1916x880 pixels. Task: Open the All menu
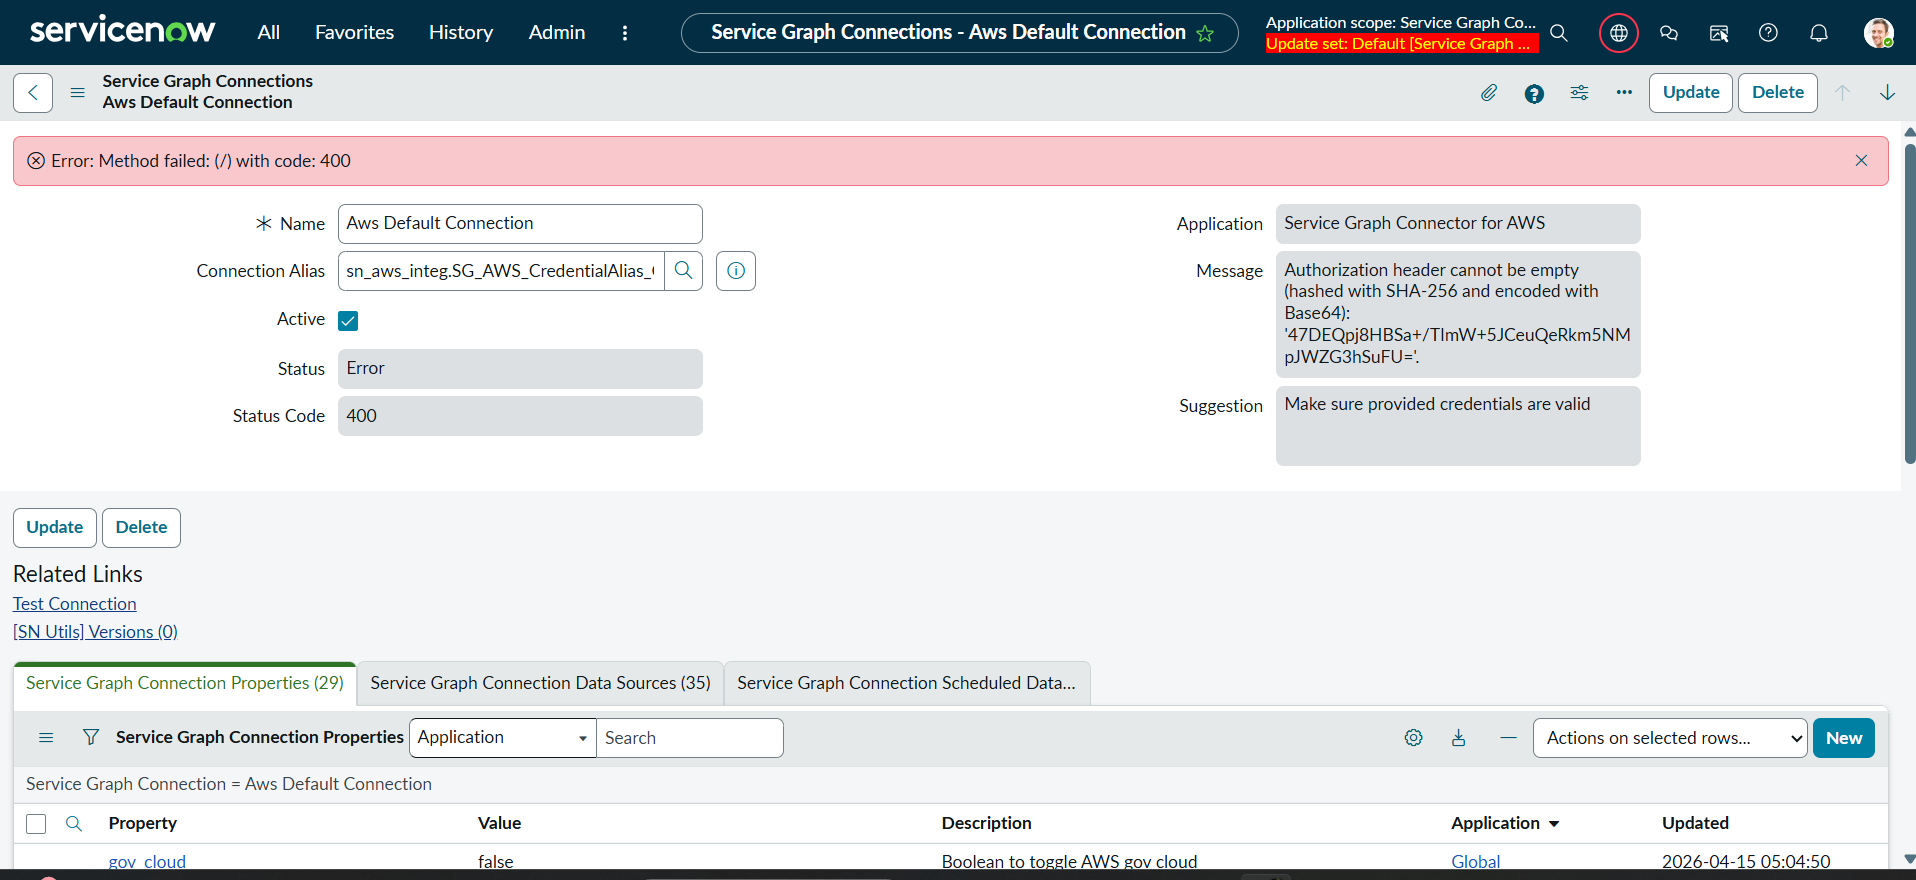point(269,33)
